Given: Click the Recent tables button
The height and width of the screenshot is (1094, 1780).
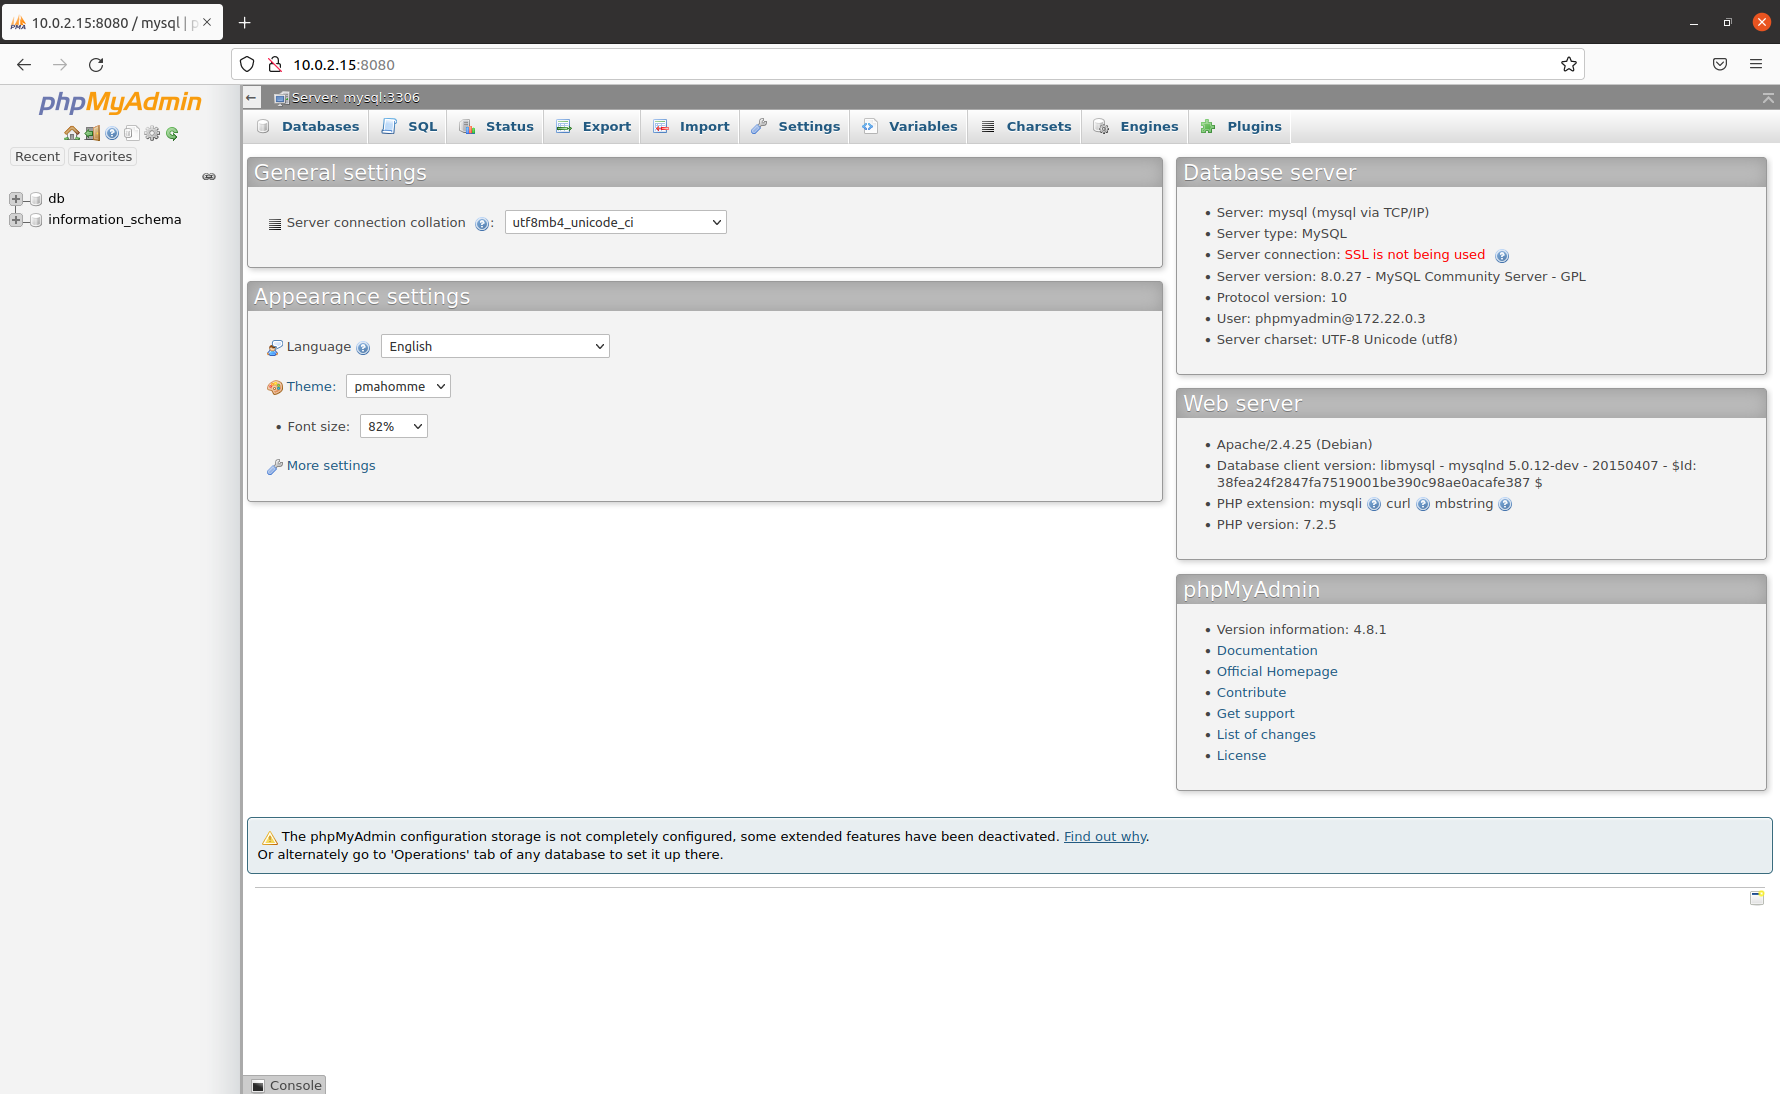Looking at the screenshot, I should (37, 156).
